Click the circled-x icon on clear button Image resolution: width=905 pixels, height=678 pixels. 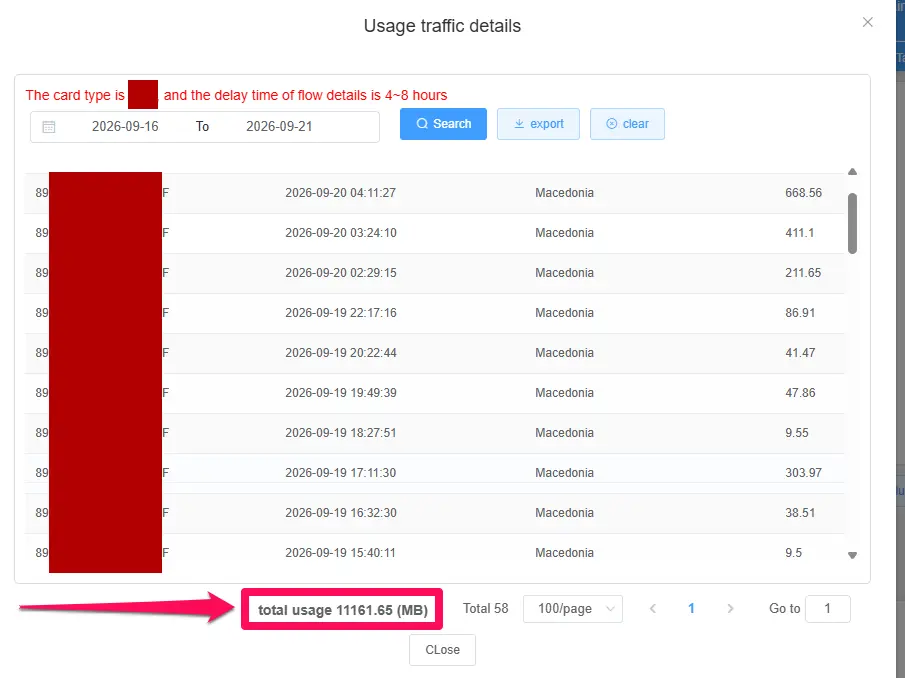pos(612,124)
